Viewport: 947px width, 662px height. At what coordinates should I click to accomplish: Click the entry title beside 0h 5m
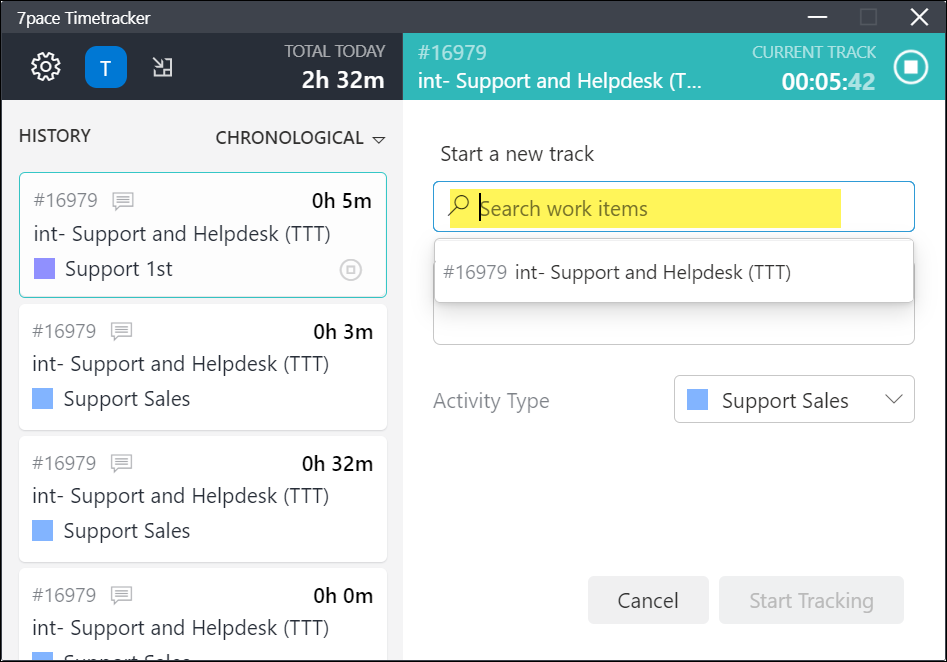(182, 234)
